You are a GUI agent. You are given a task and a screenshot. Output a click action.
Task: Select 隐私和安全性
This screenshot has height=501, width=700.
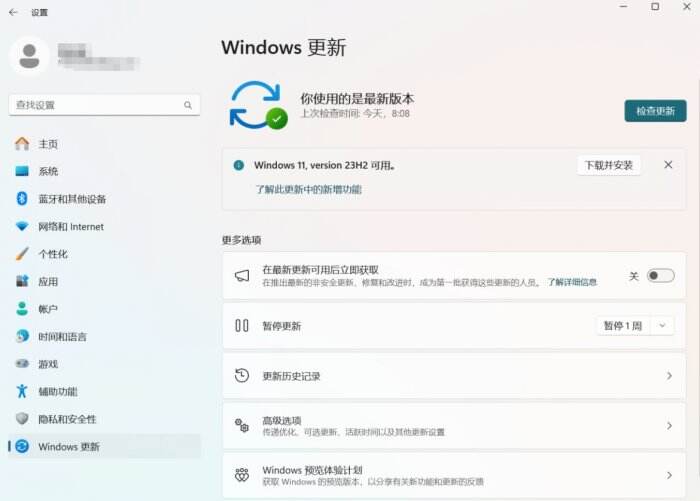coord(105,419)
